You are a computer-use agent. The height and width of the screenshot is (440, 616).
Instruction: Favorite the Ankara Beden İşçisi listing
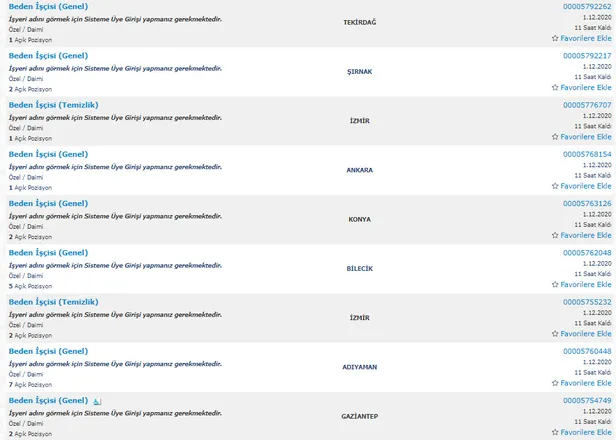point(555,186)
